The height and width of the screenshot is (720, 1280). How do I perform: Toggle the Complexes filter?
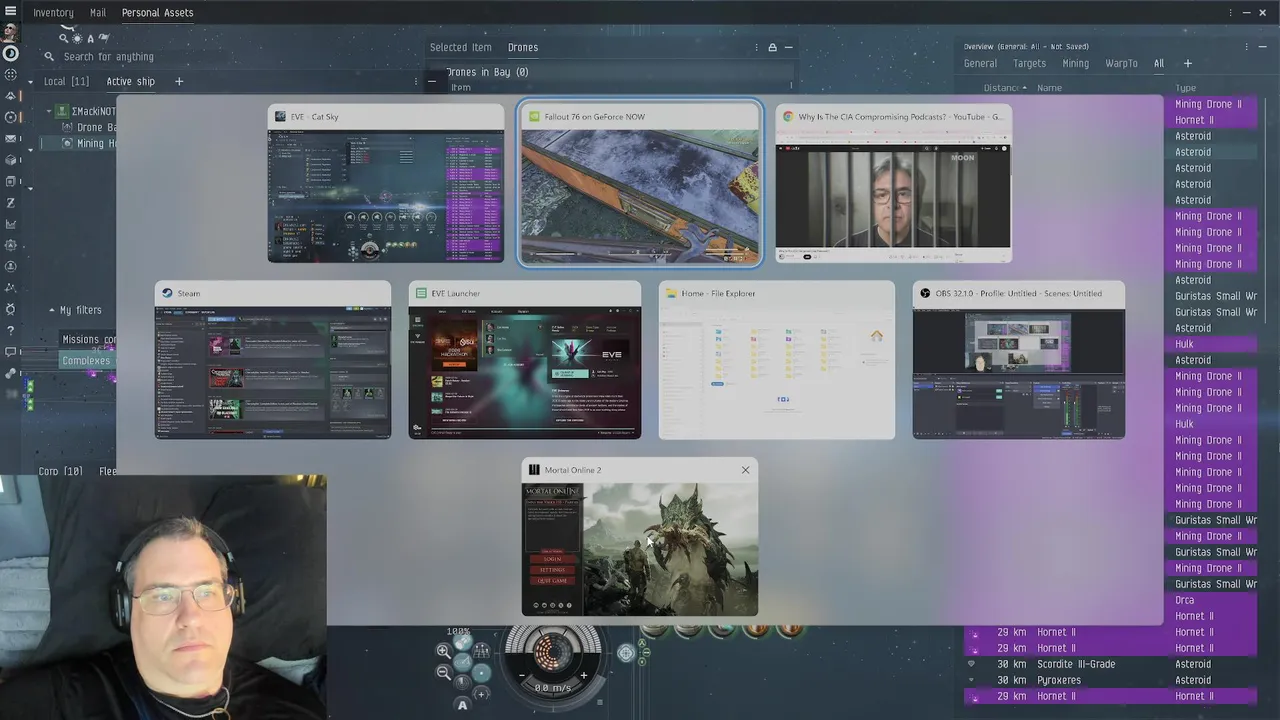[86, 361]
